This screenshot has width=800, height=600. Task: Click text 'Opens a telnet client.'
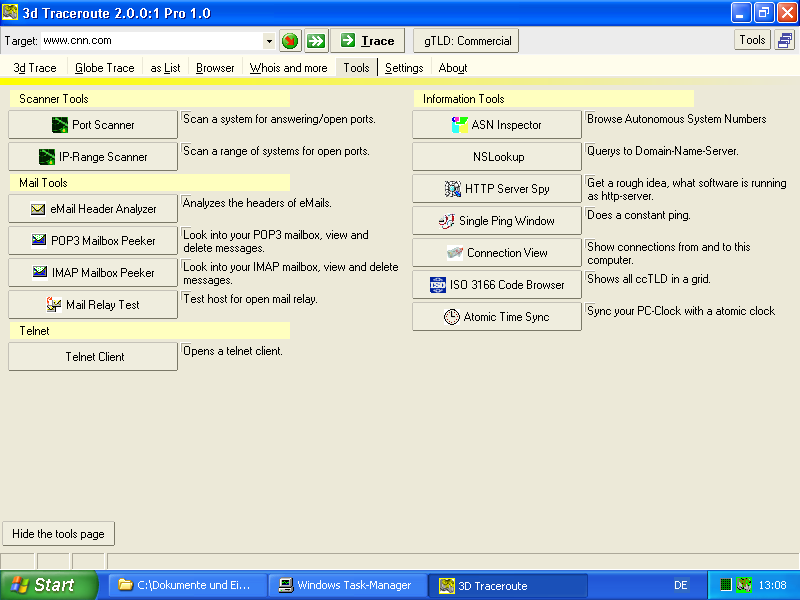tap(233, 351)
